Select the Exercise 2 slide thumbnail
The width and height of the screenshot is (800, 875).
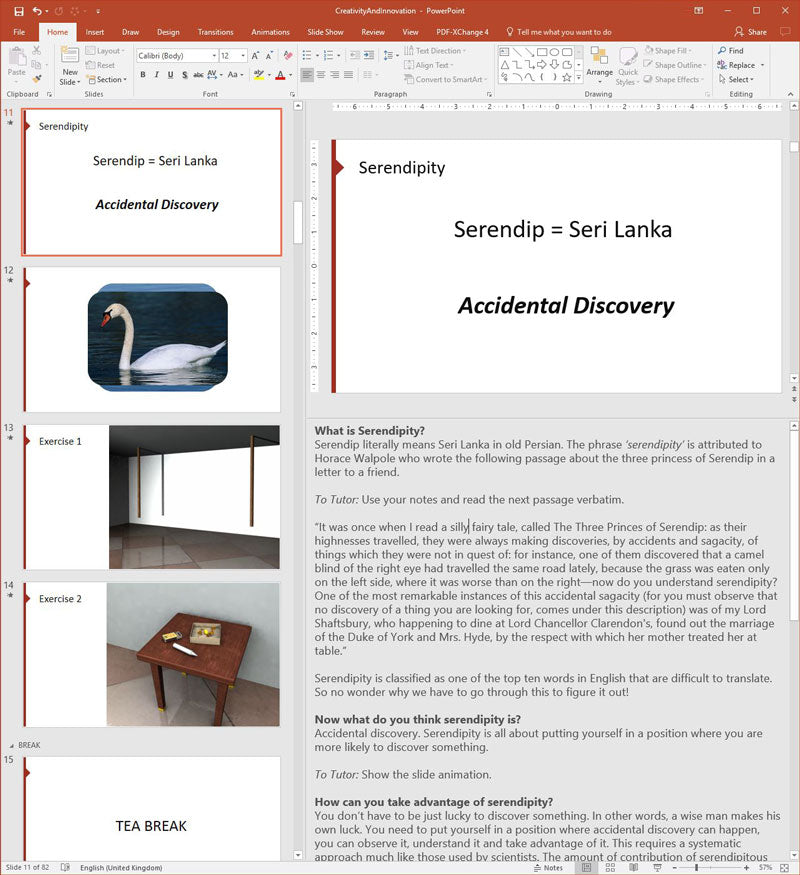tap(152, 655)
